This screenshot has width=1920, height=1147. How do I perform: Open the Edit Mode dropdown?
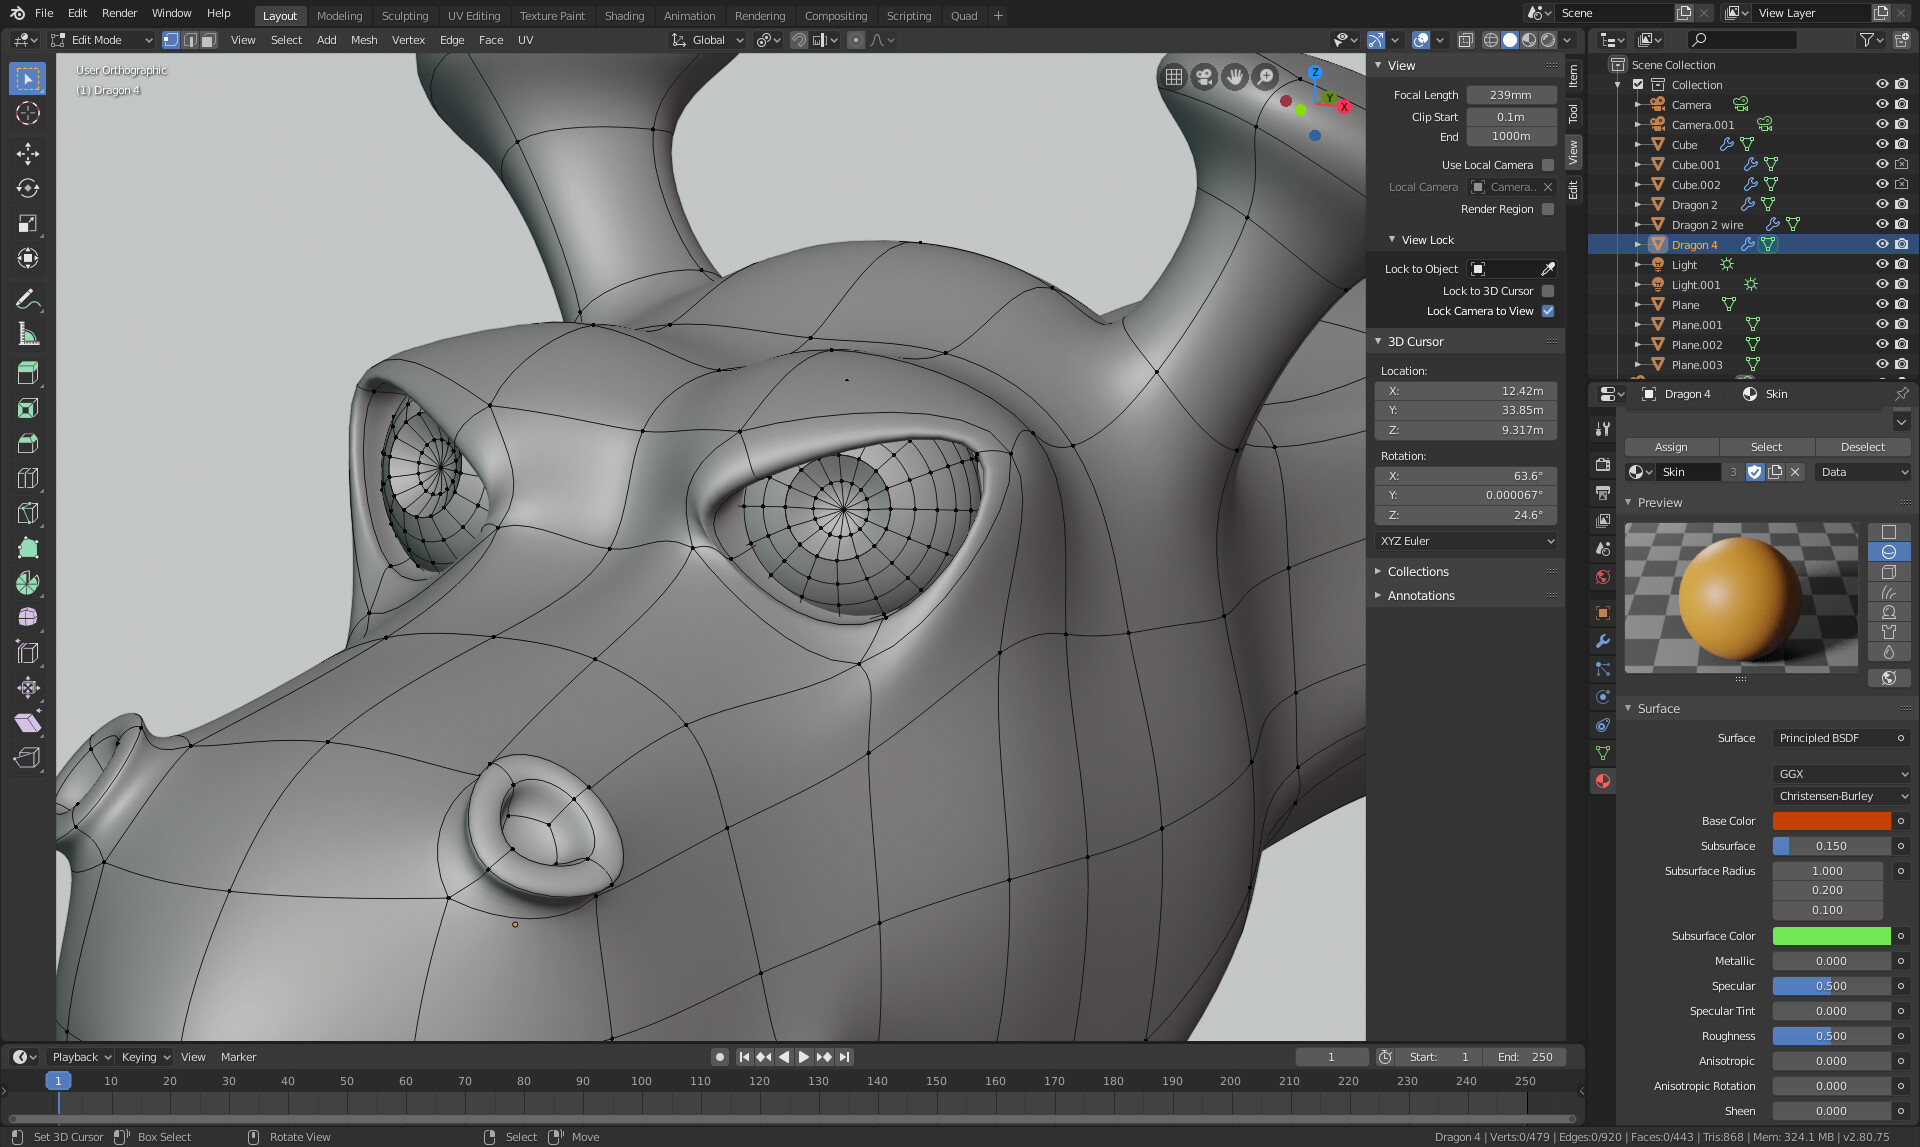(101, 40)
